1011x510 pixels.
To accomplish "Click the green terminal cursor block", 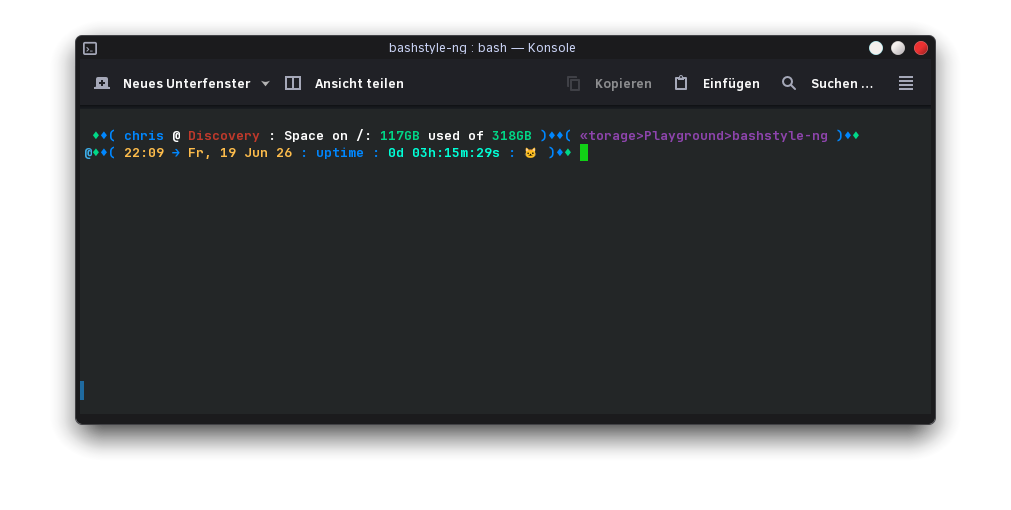I will pos(584,153).
